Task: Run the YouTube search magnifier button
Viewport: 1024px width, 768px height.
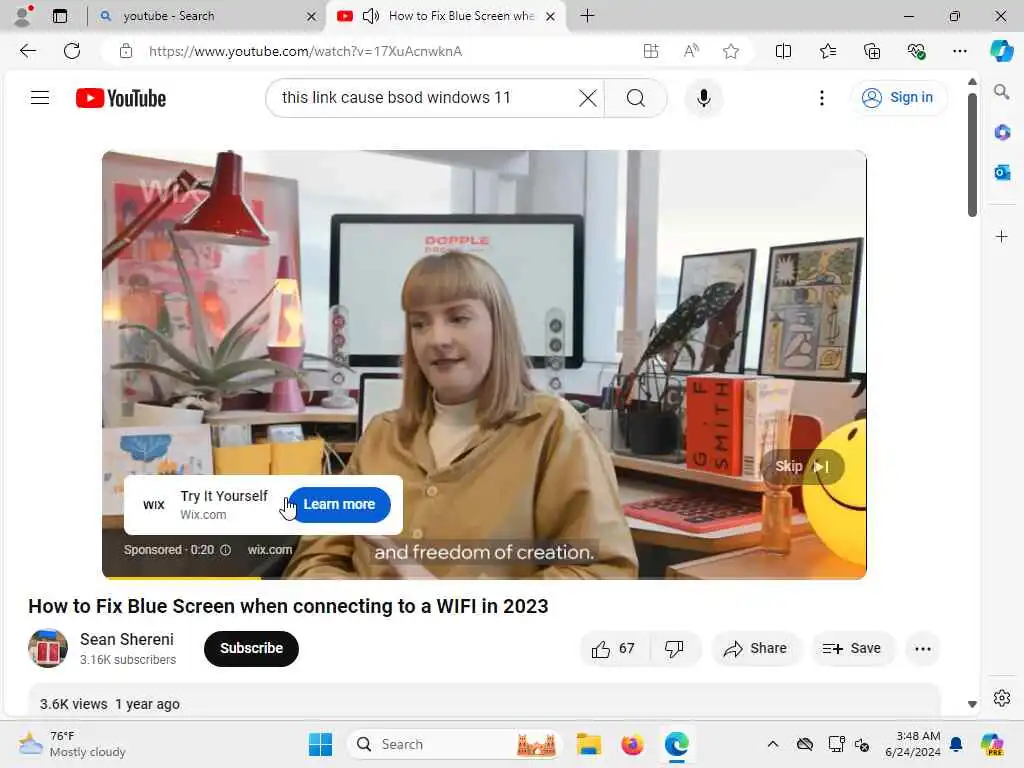Action: coord(635,98)
